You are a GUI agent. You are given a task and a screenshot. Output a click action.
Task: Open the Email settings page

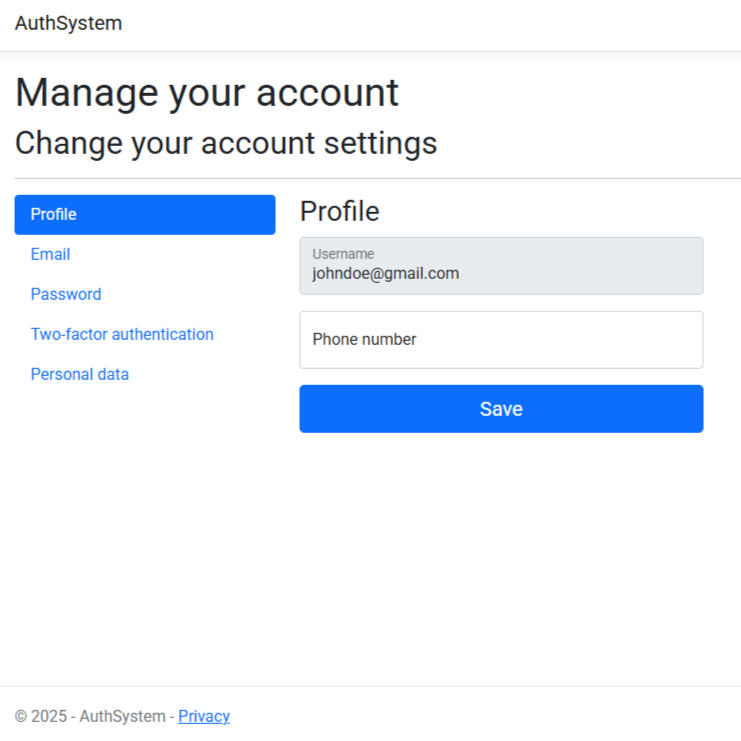point(50,255)
